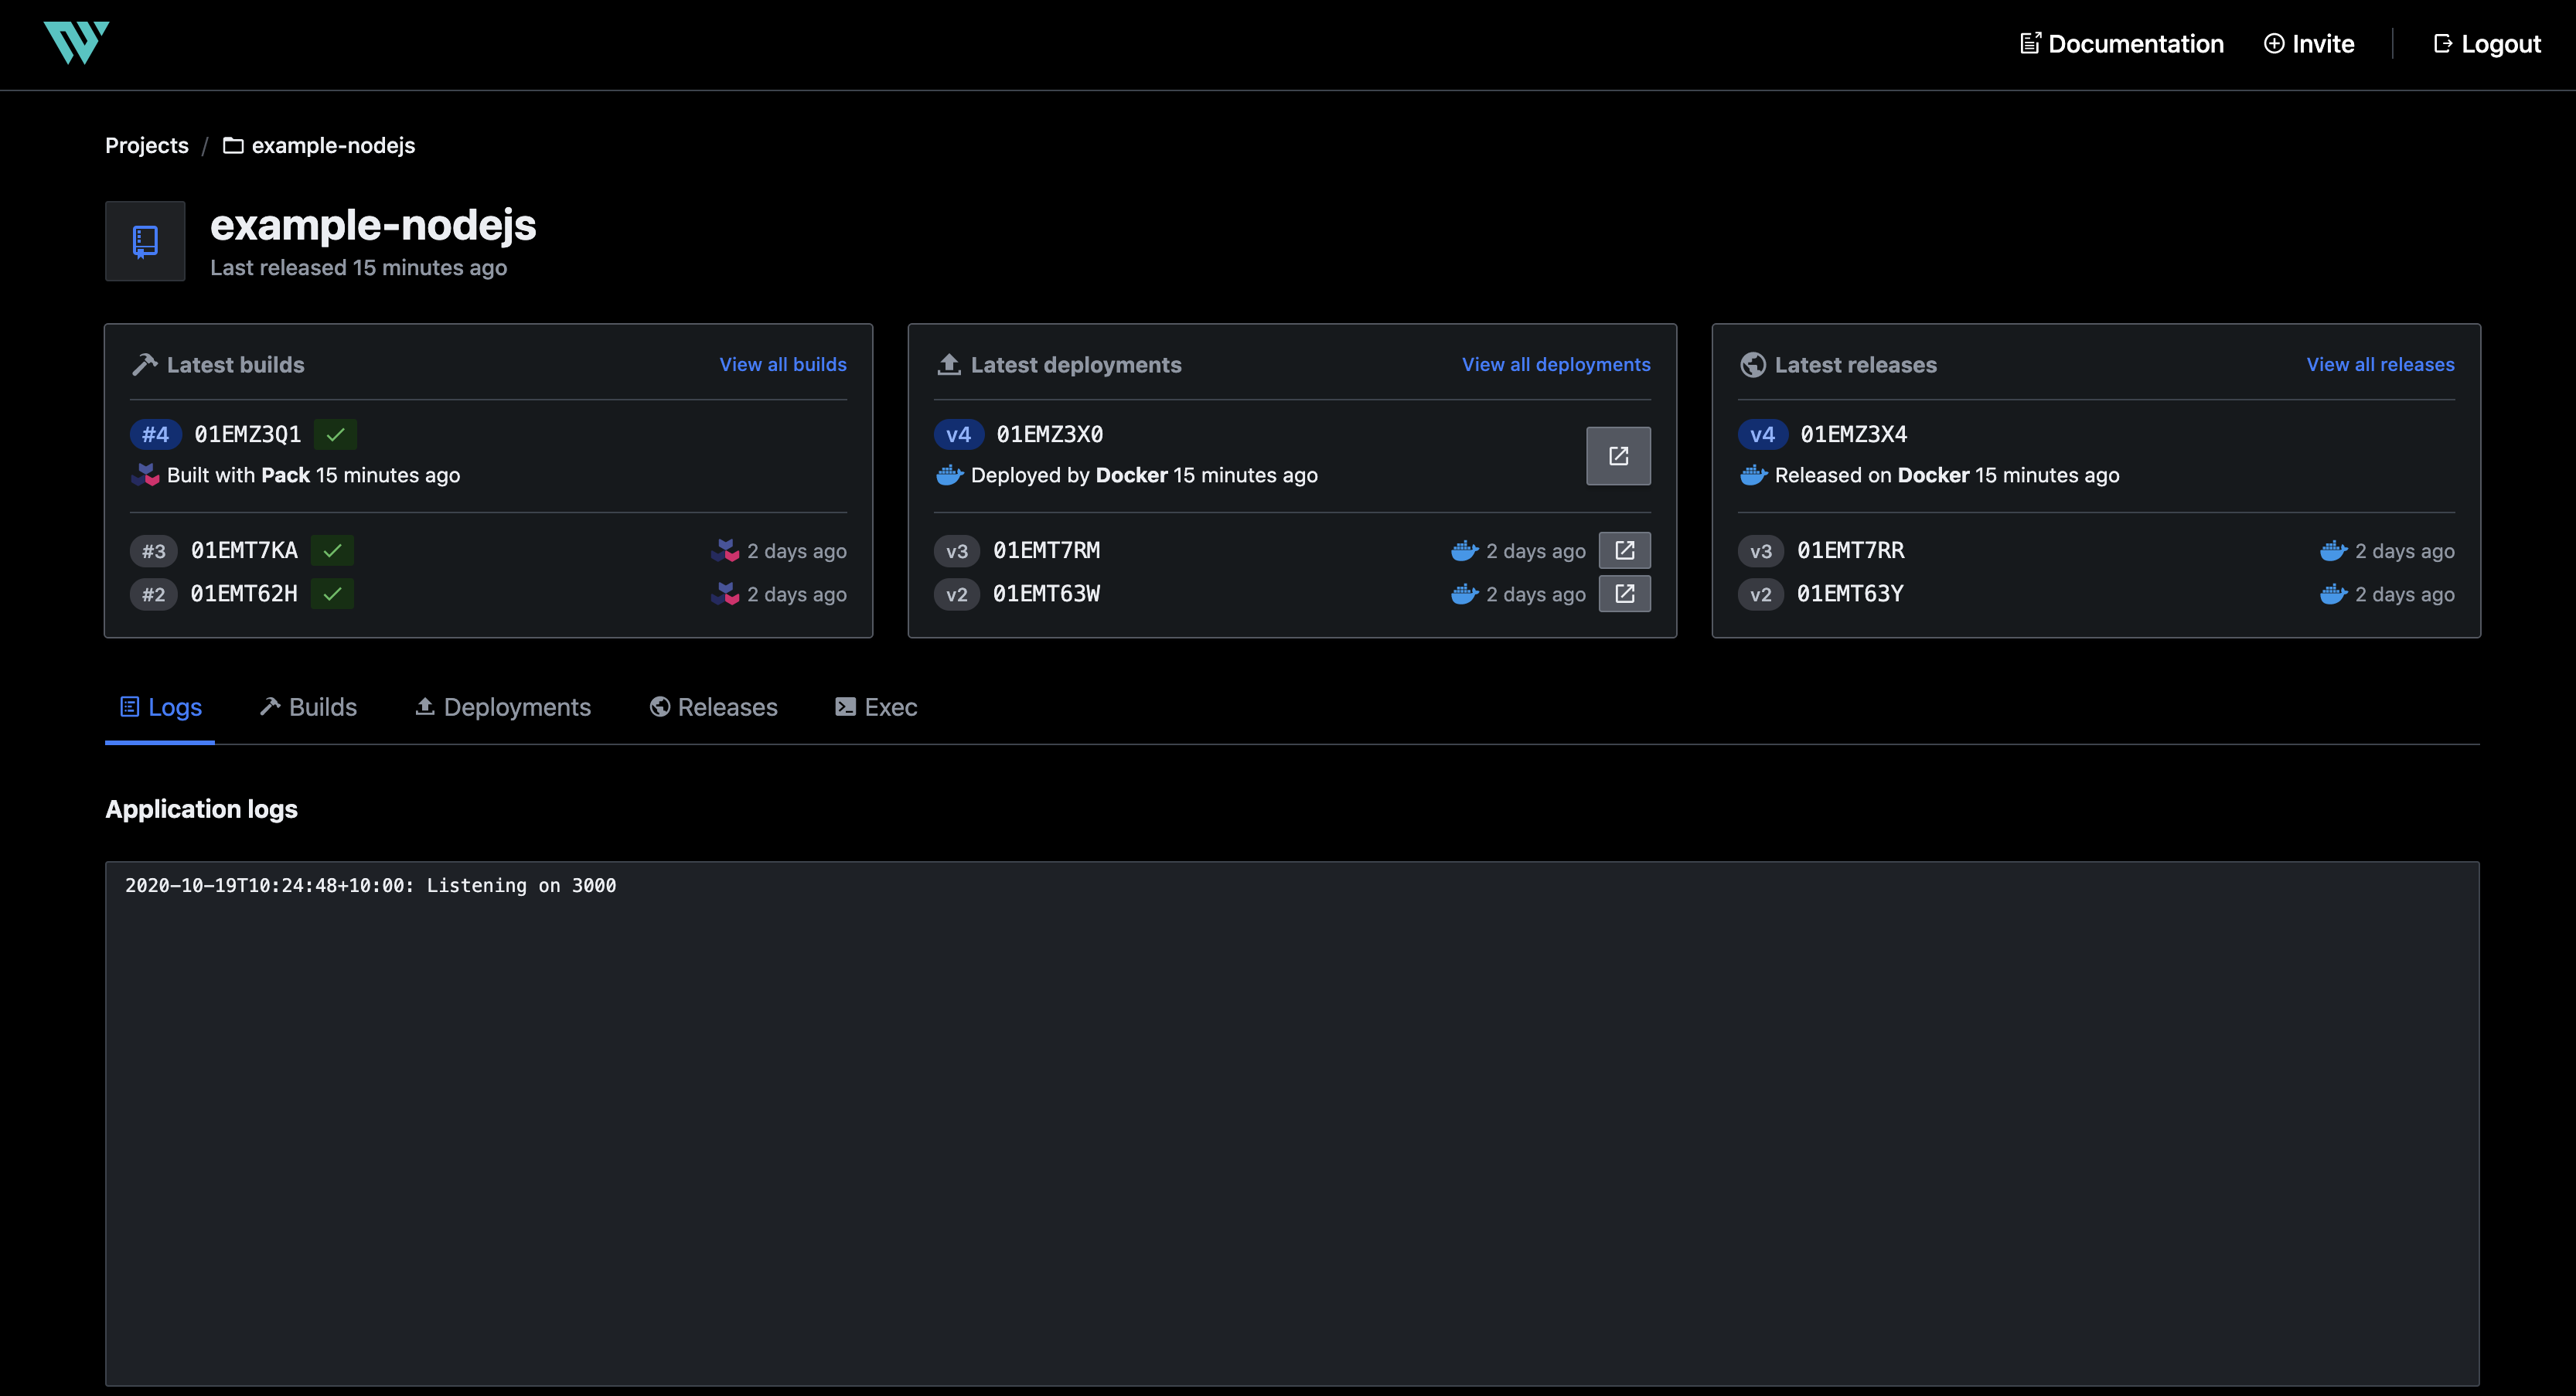Click Docker icon in release v3 row
The image size is (2576, 1396).
pos(2333,550)
